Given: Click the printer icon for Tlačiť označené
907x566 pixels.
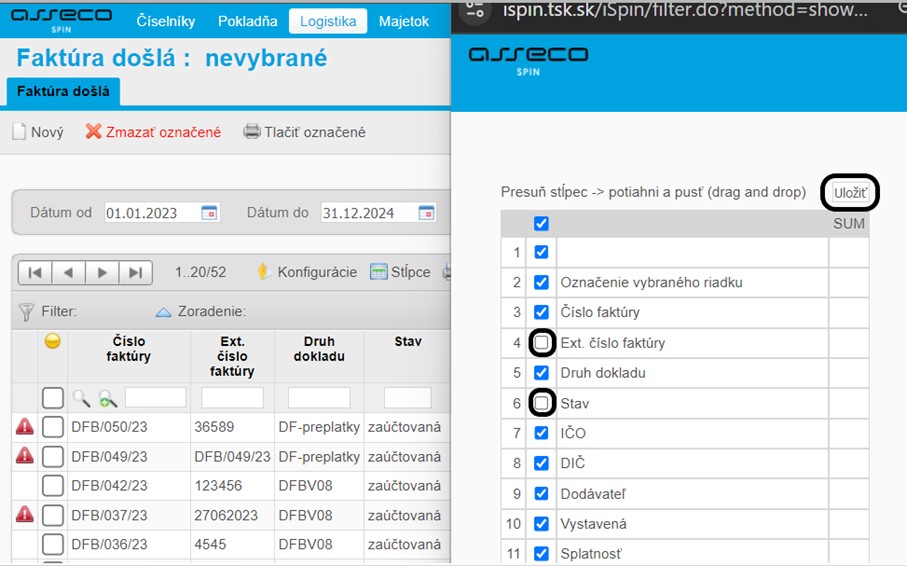Looking at the screenshot, I should (252, 132).
